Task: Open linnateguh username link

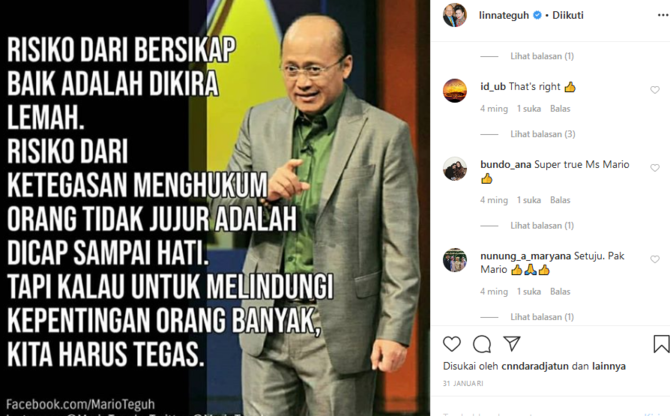Action: (x=504, y=15)
